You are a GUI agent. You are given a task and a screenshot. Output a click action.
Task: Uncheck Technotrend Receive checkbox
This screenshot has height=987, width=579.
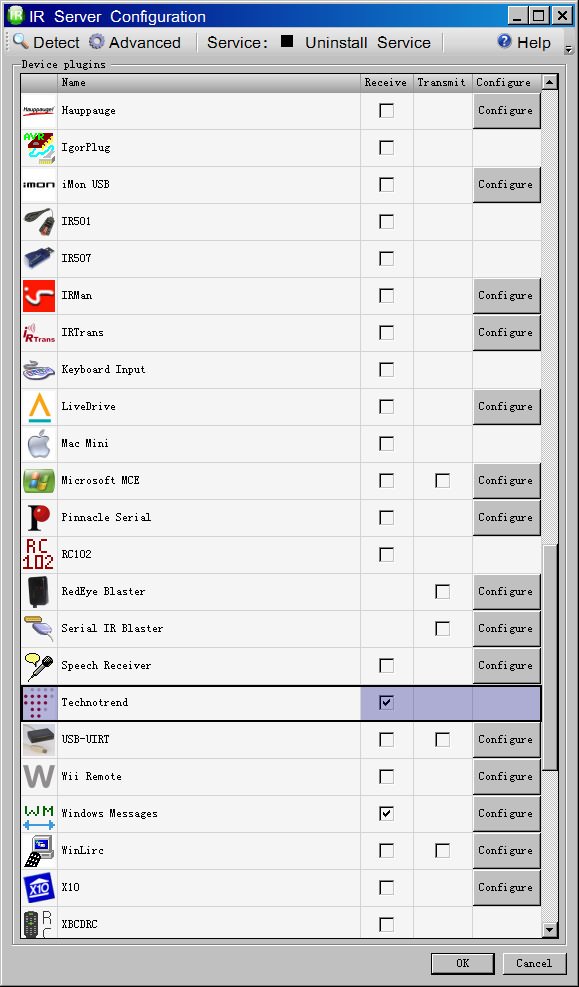(x=386, y=702)
